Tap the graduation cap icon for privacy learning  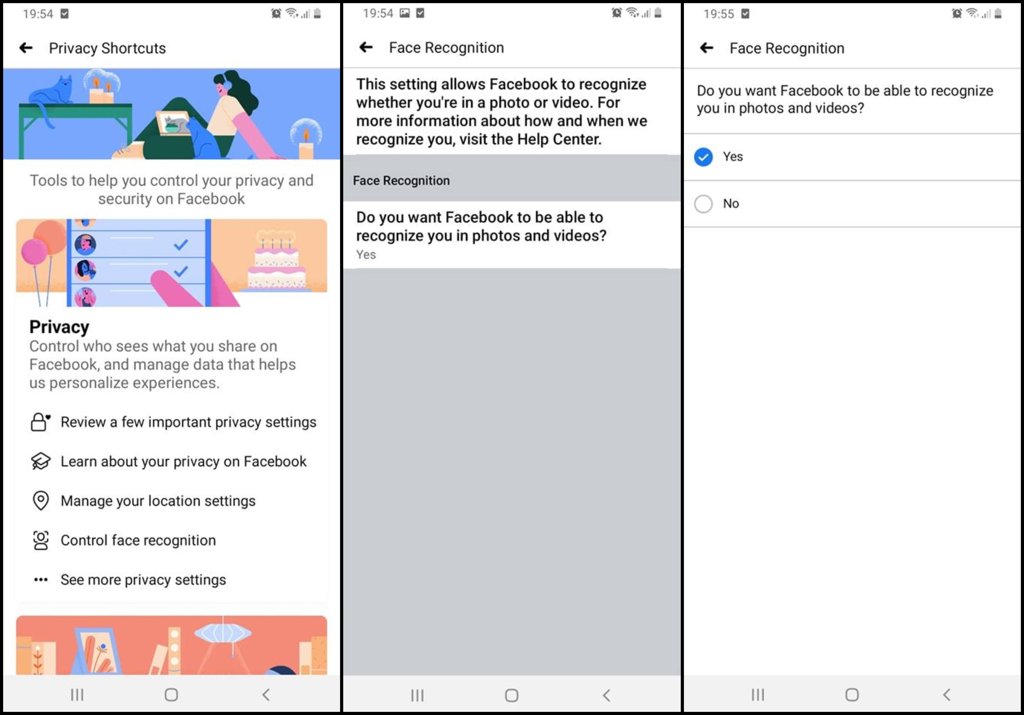(x=40, y=461)
